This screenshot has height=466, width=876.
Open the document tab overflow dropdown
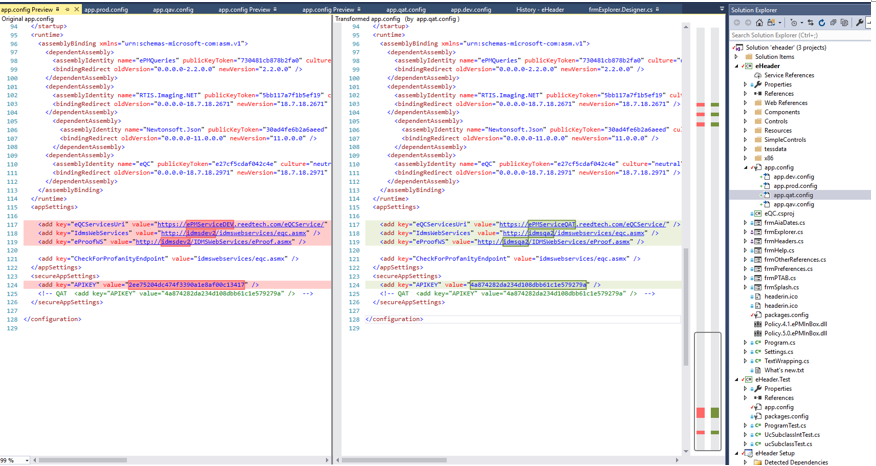point(721,9)
